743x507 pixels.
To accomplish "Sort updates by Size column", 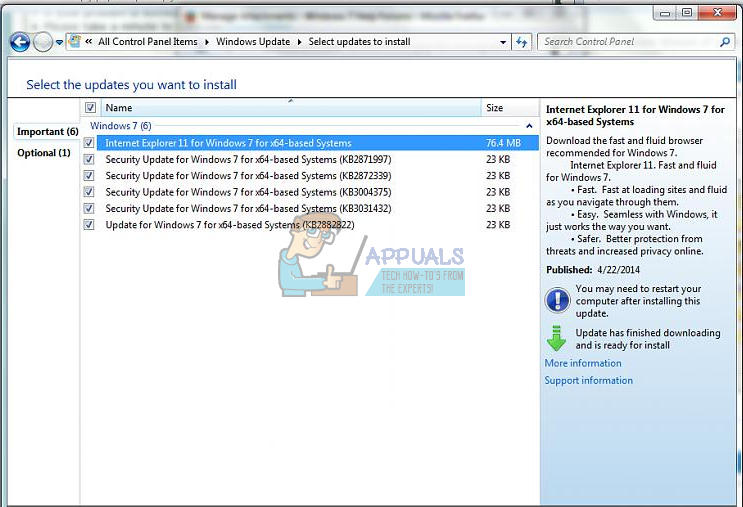I will [x=510, y=108].
